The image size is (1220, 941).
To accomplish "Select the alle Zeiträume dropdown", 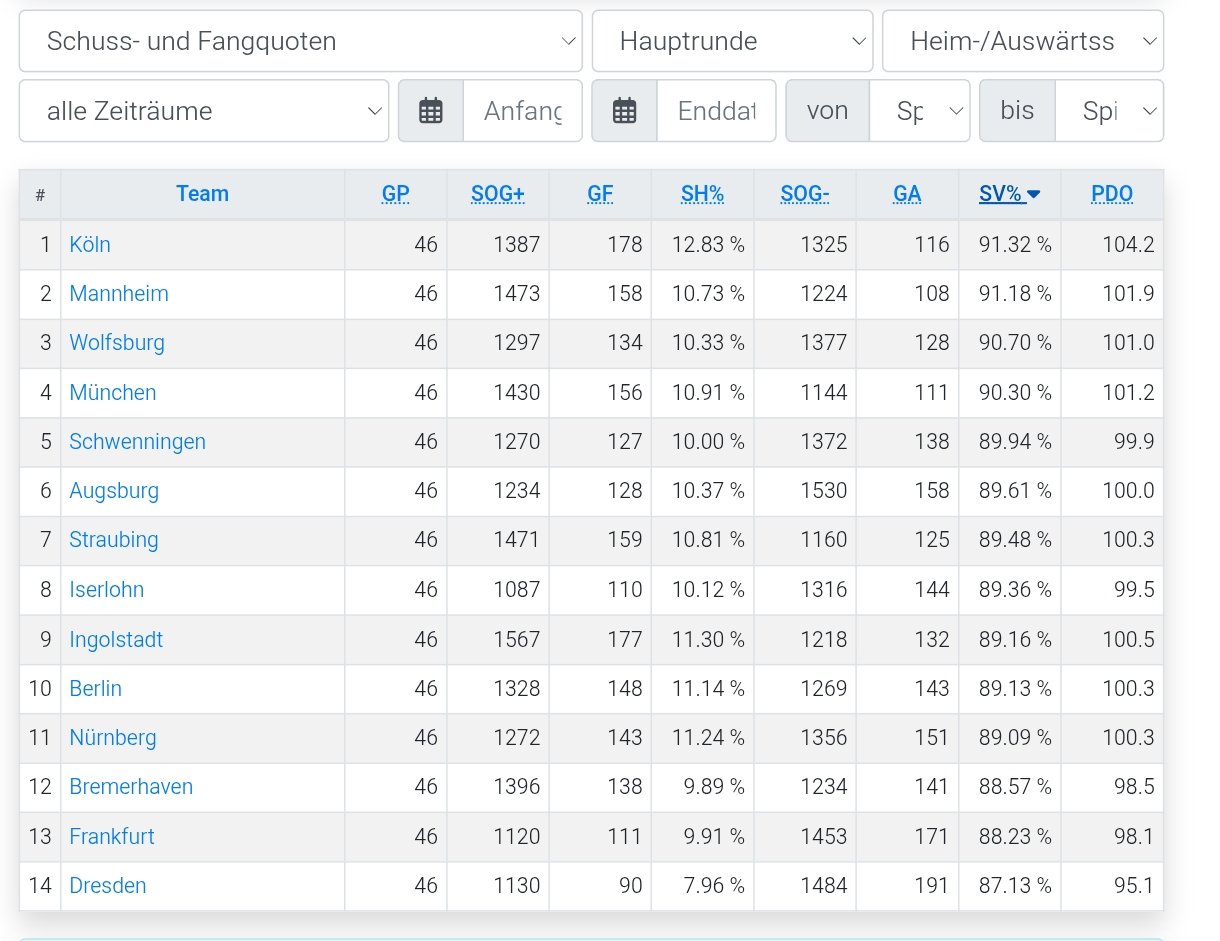I will (x=203, y=111).
